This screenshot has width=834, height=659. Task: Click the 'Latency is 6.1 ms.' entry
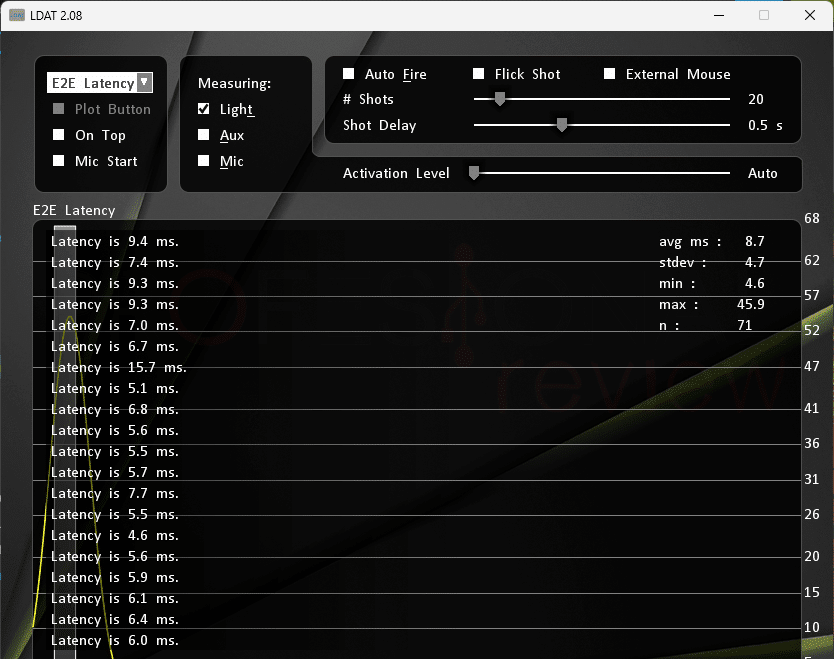tap(115, 599)
